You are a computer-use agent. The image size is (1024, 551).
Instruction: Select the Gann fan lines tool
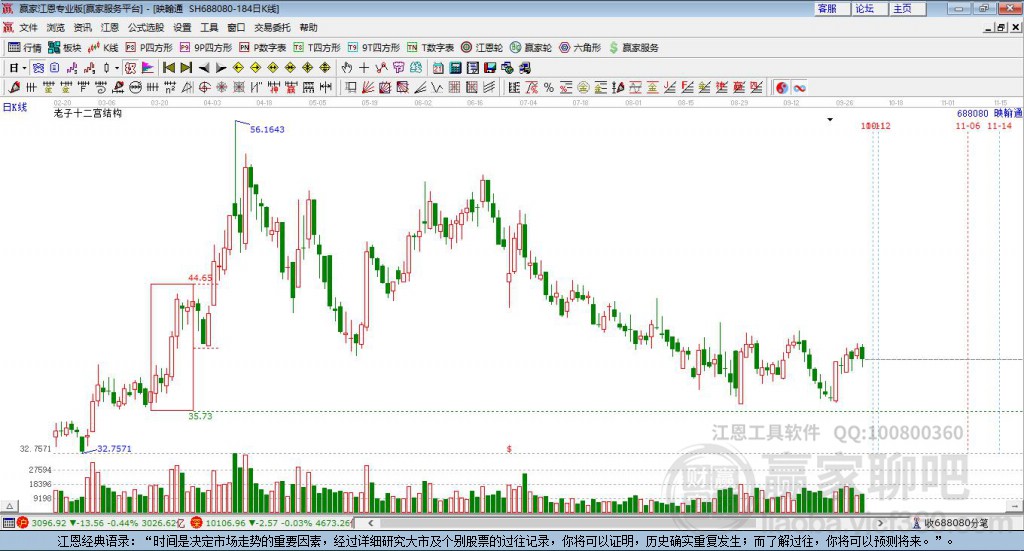click(368, 87)
